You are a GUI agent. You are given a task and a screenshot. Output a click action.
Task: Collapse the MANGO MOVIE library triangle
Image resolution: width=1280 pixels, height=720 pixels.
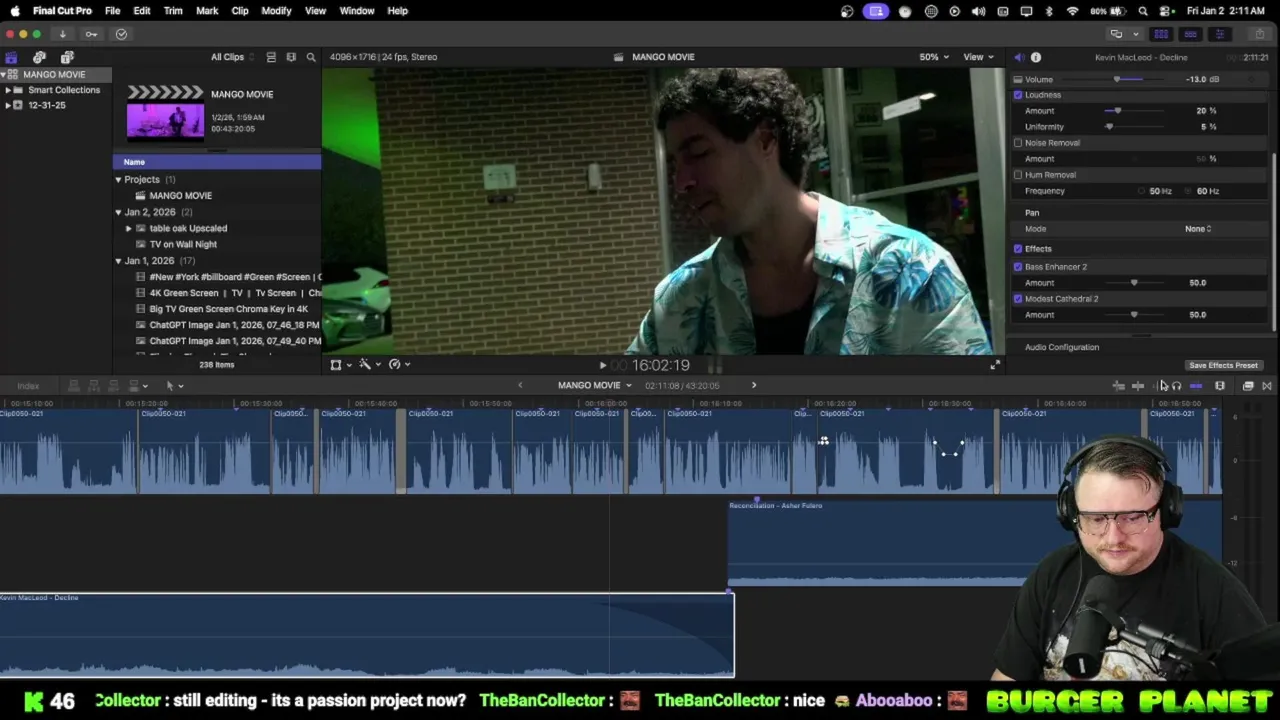tap(4, 75)
